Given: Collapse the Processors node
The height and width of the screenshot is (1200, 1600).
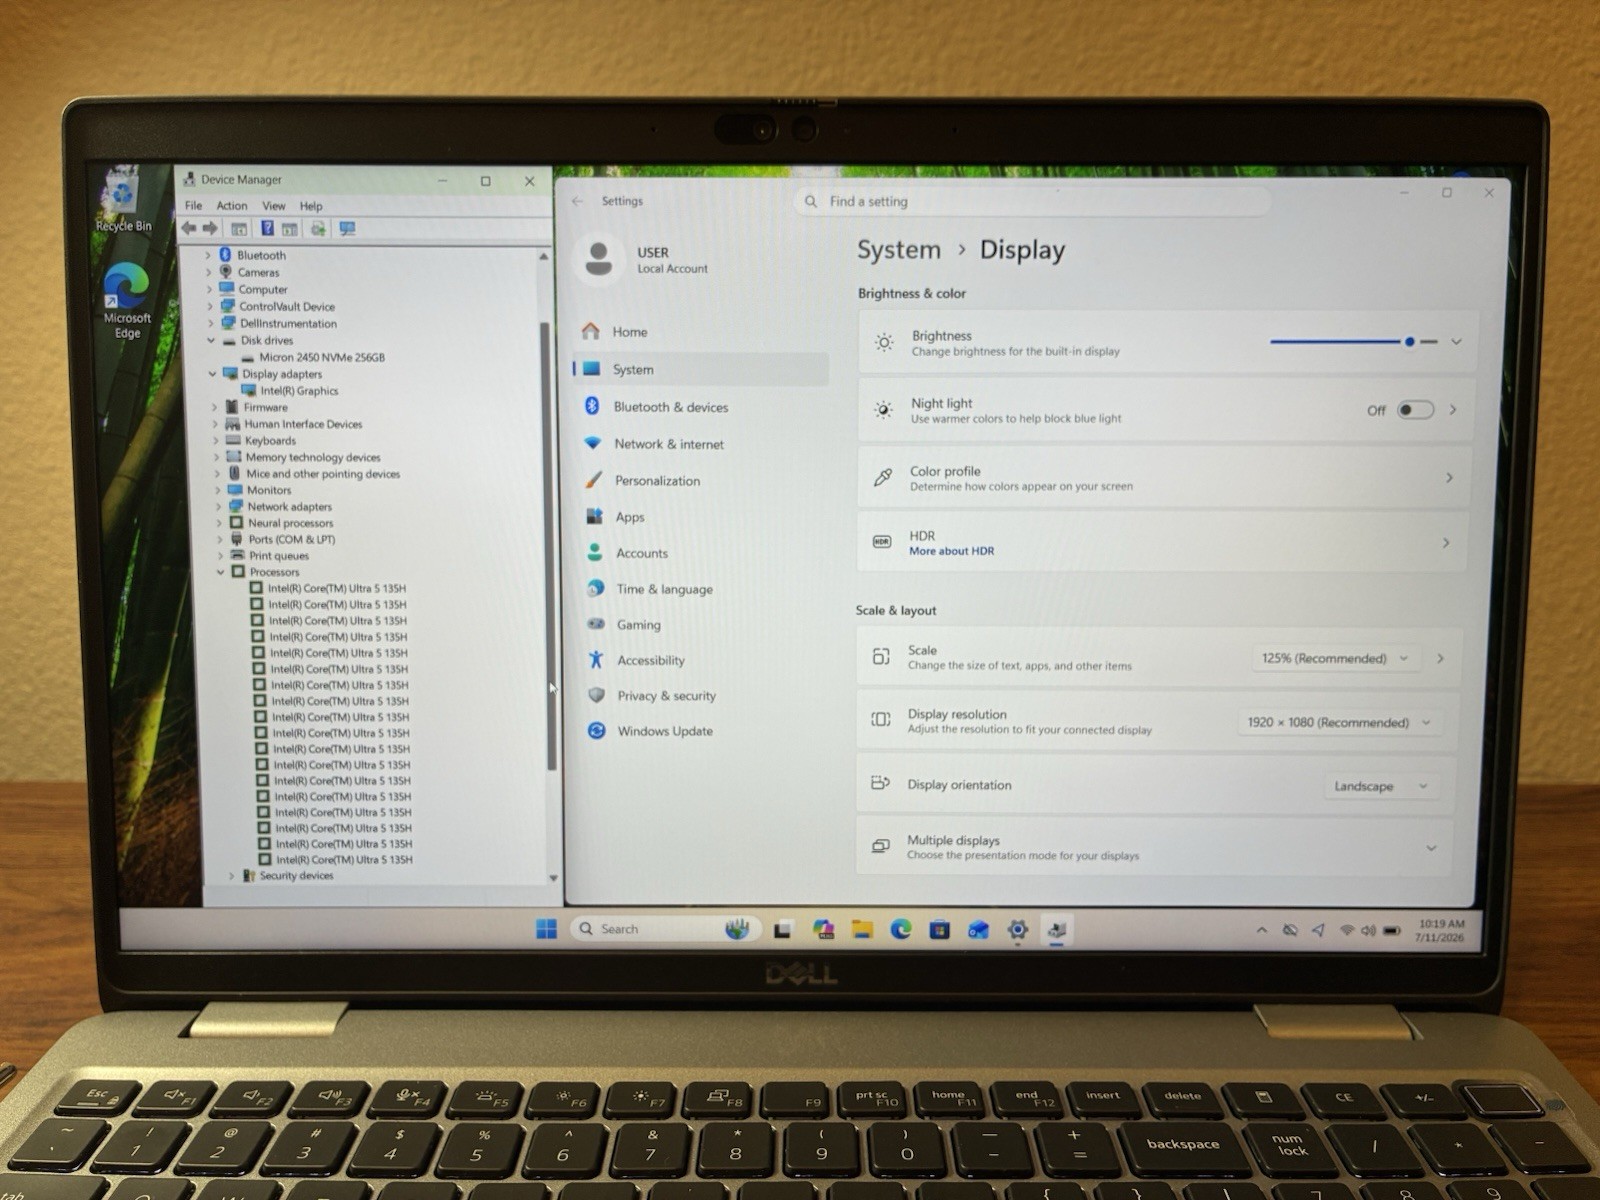Looking at the screenshot, I should coord(220,572).
